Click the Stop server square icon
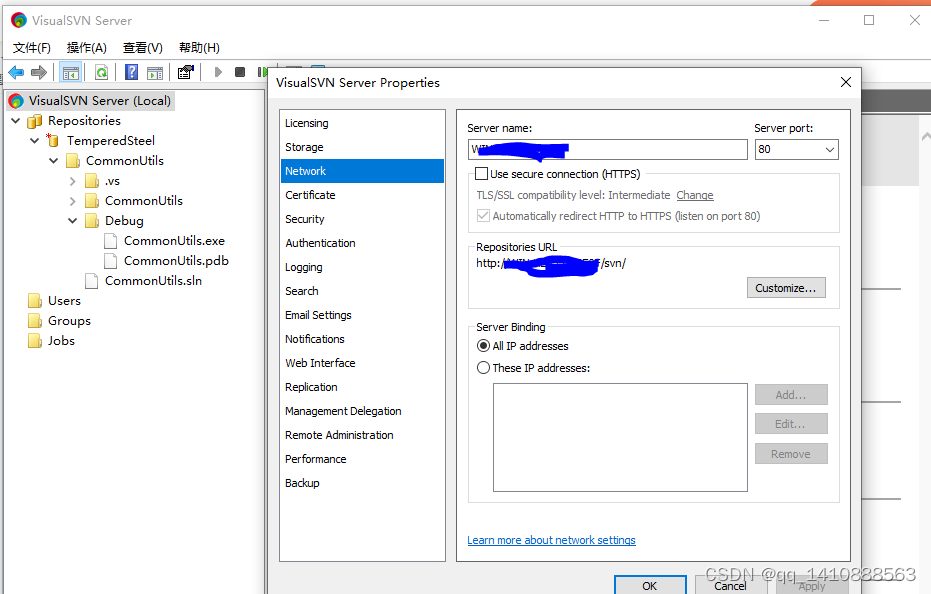This screenshot has width=931, height=594. pyautogui.click(x=240, y=72)
